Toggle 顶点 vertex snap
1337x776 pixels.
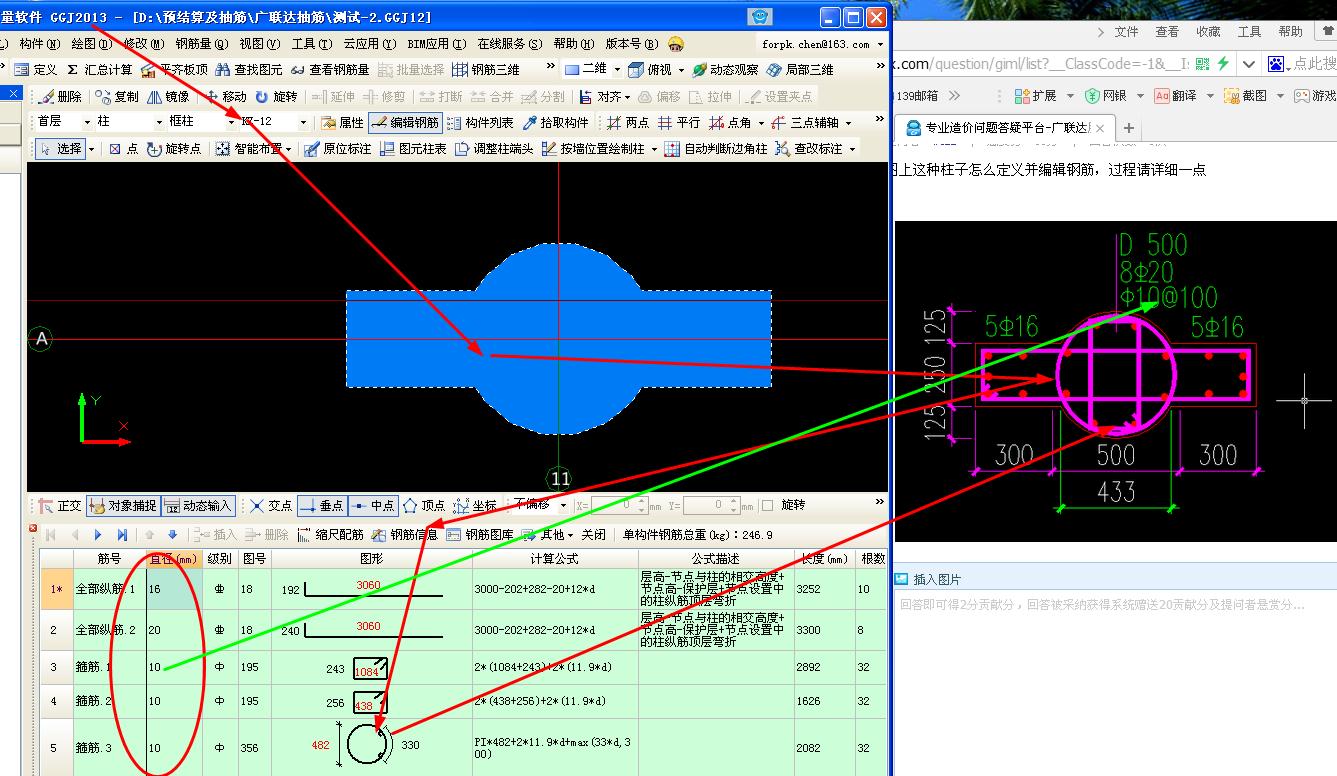(424, 506)
